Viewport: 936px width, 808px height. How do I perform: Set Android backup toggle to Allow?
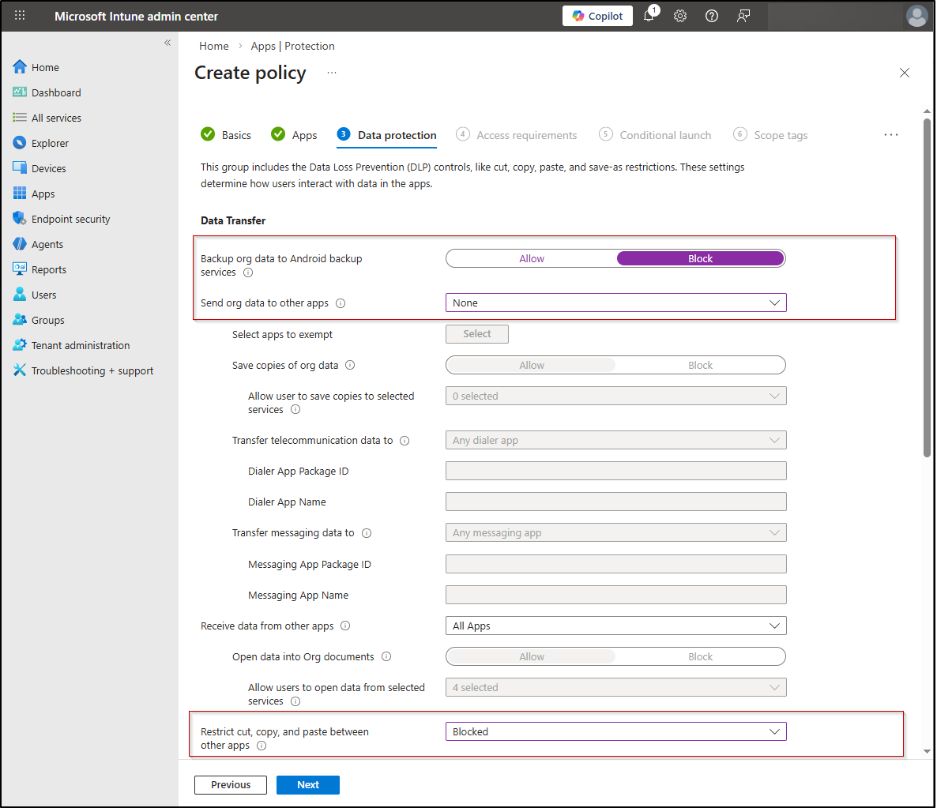coord(531,258)
